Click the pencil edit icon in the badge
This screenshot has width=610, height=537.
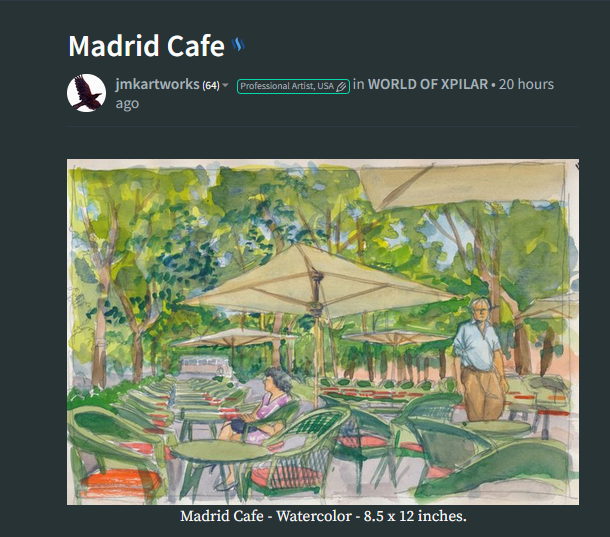point(341,86)
